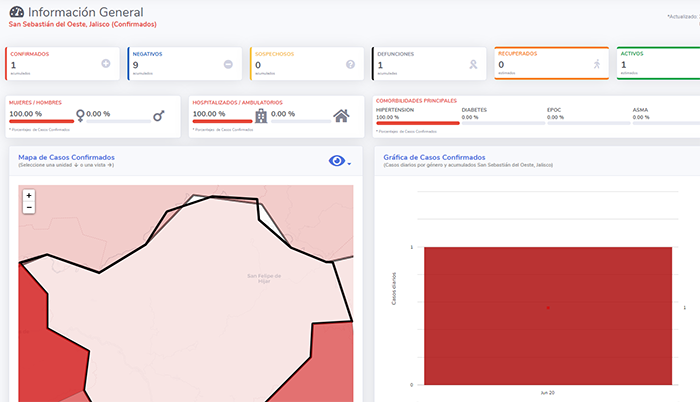Click the female symbol icon
Image resolution: width=700 pixels, height=402 pixels.
pyautogui.click(x=80, y=116)
